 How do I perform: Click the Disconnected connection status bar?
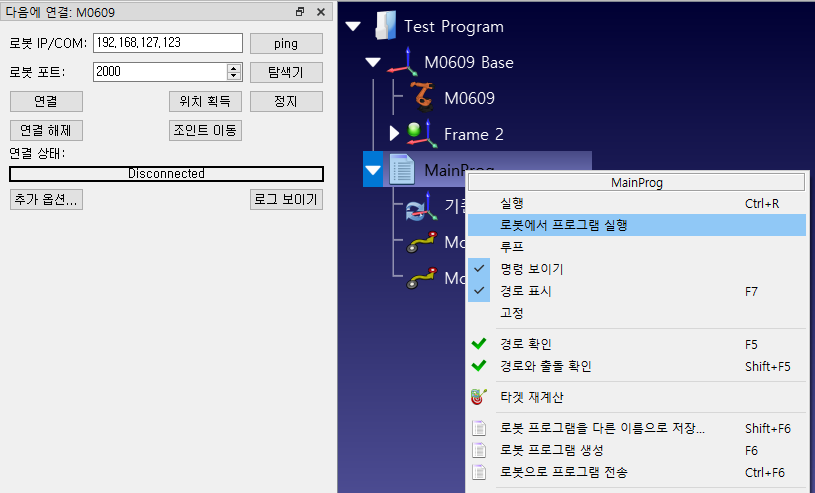point(166,174)
